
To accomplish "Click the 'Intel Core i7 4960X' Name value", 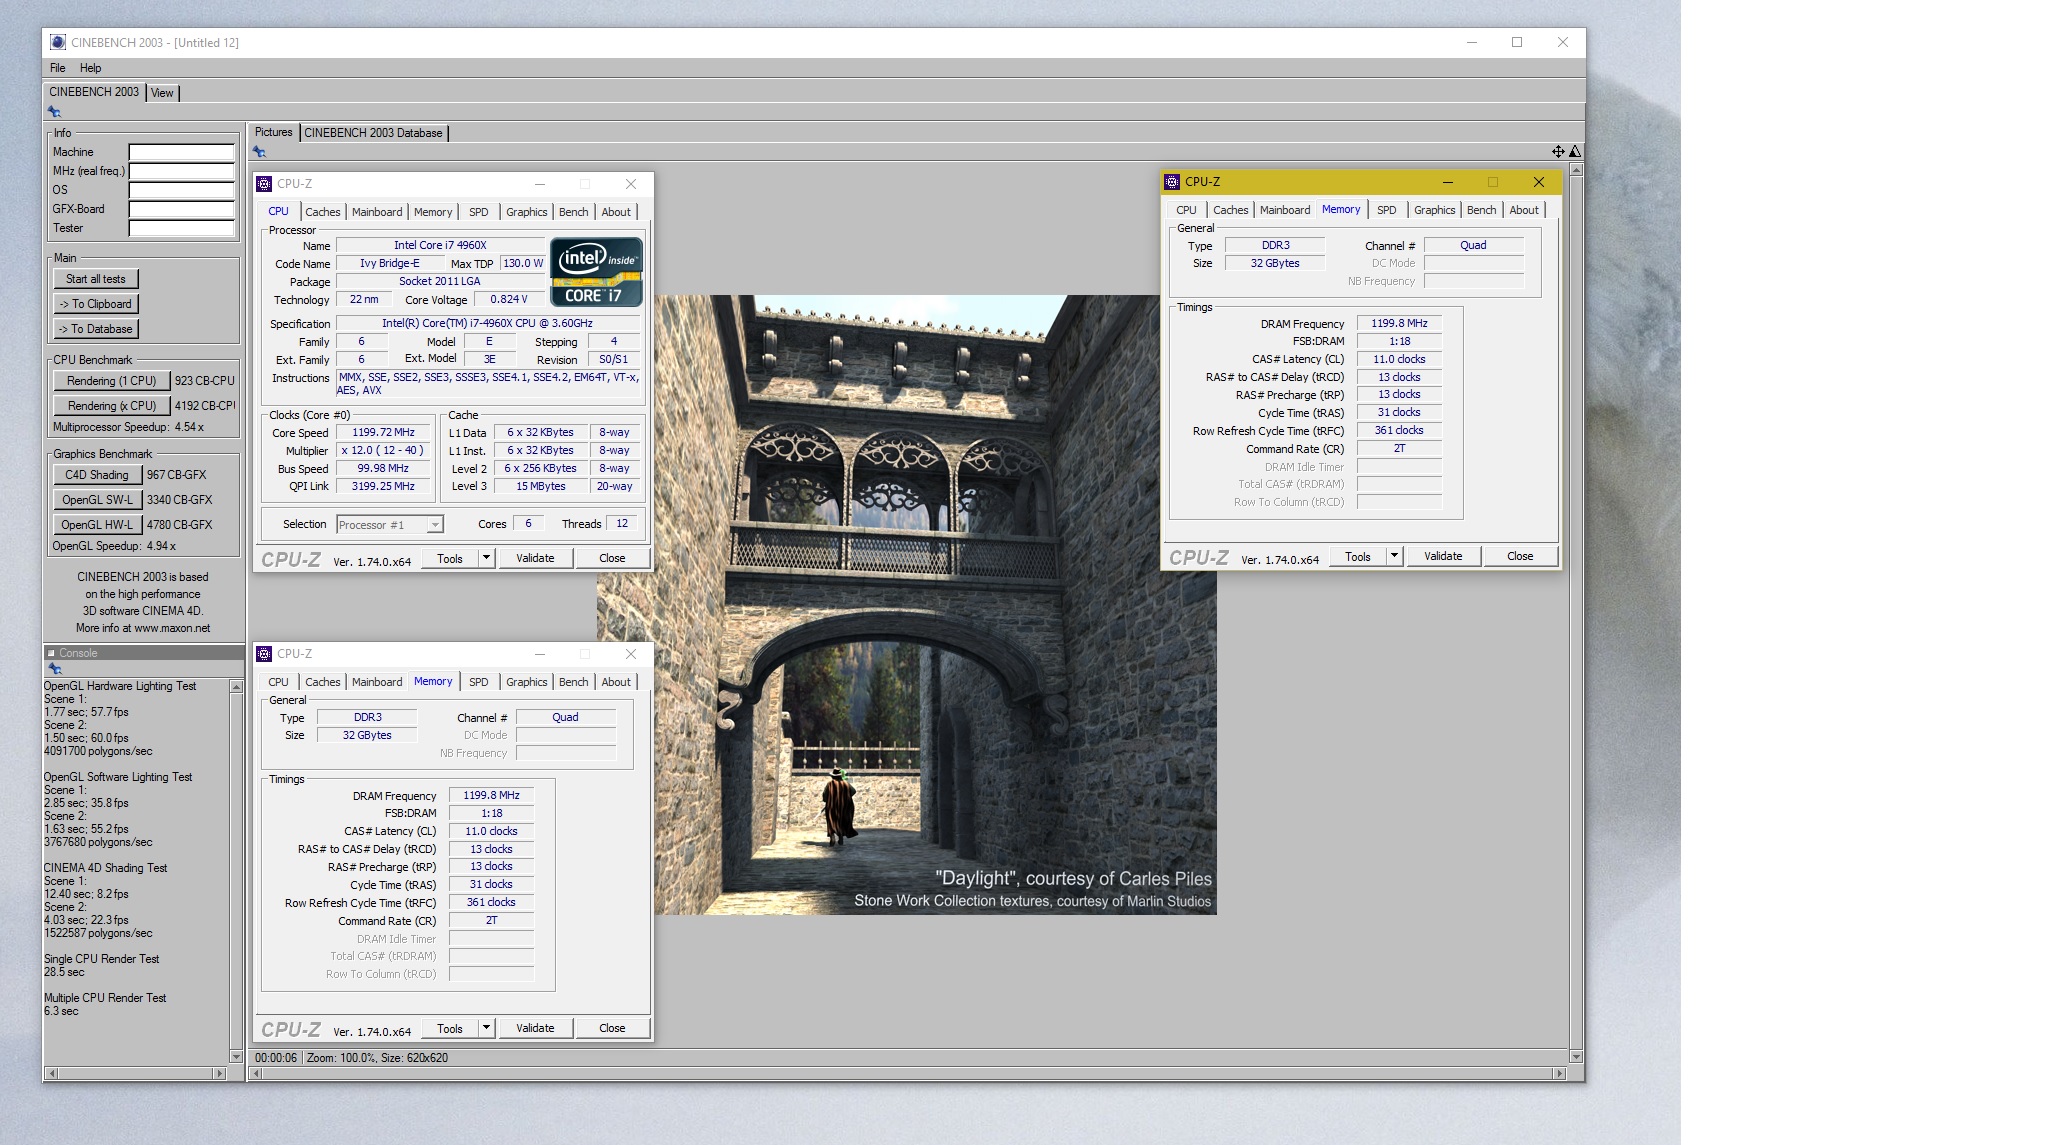I will point(440,245).
